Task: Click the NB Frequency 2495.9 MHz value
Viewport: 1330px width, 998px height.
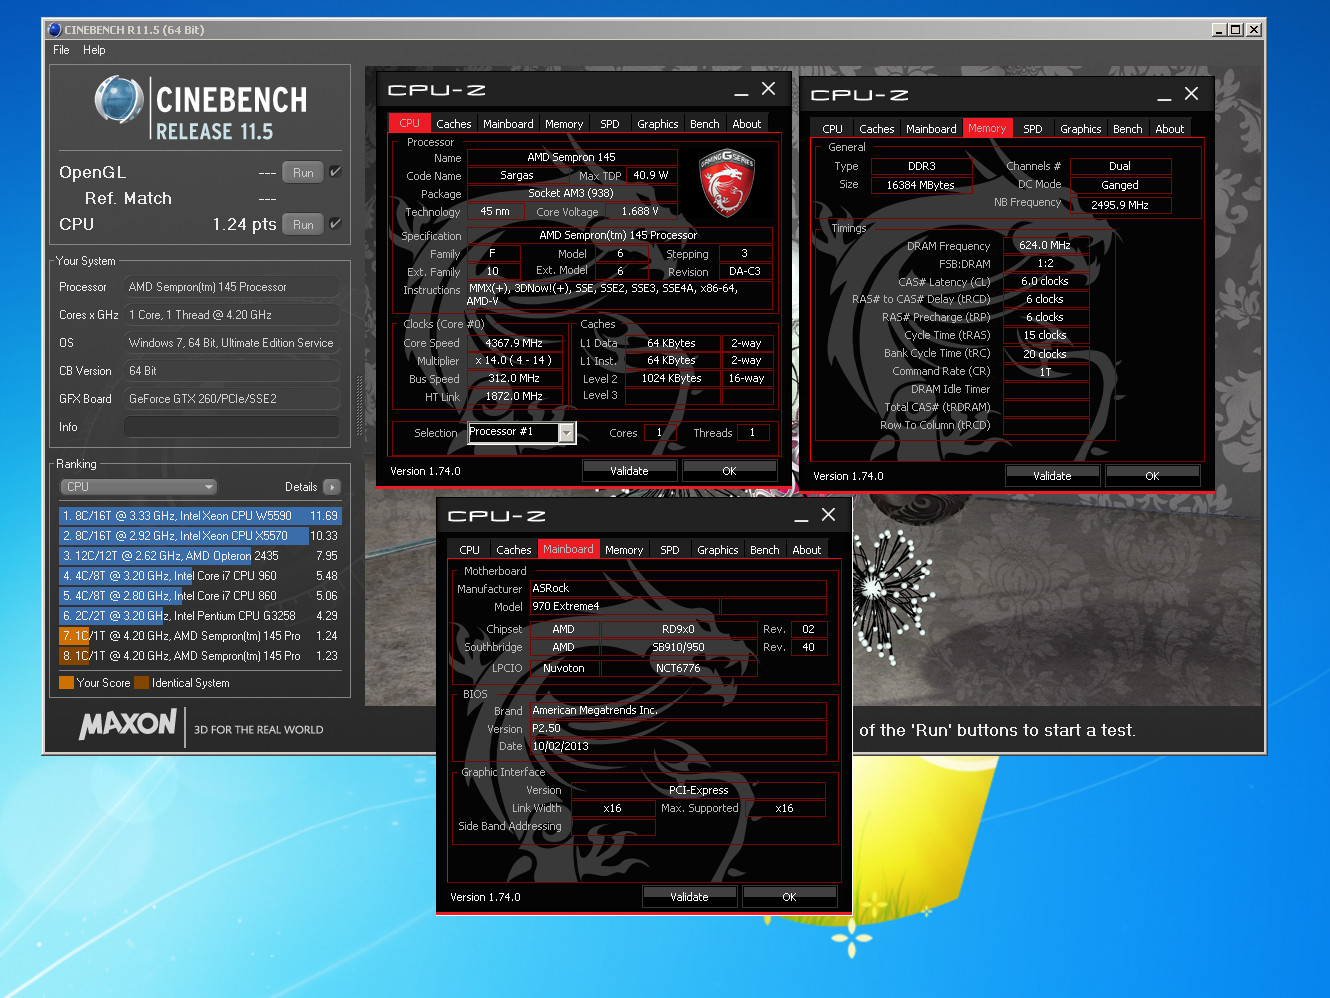Action: click(1120, 205)
